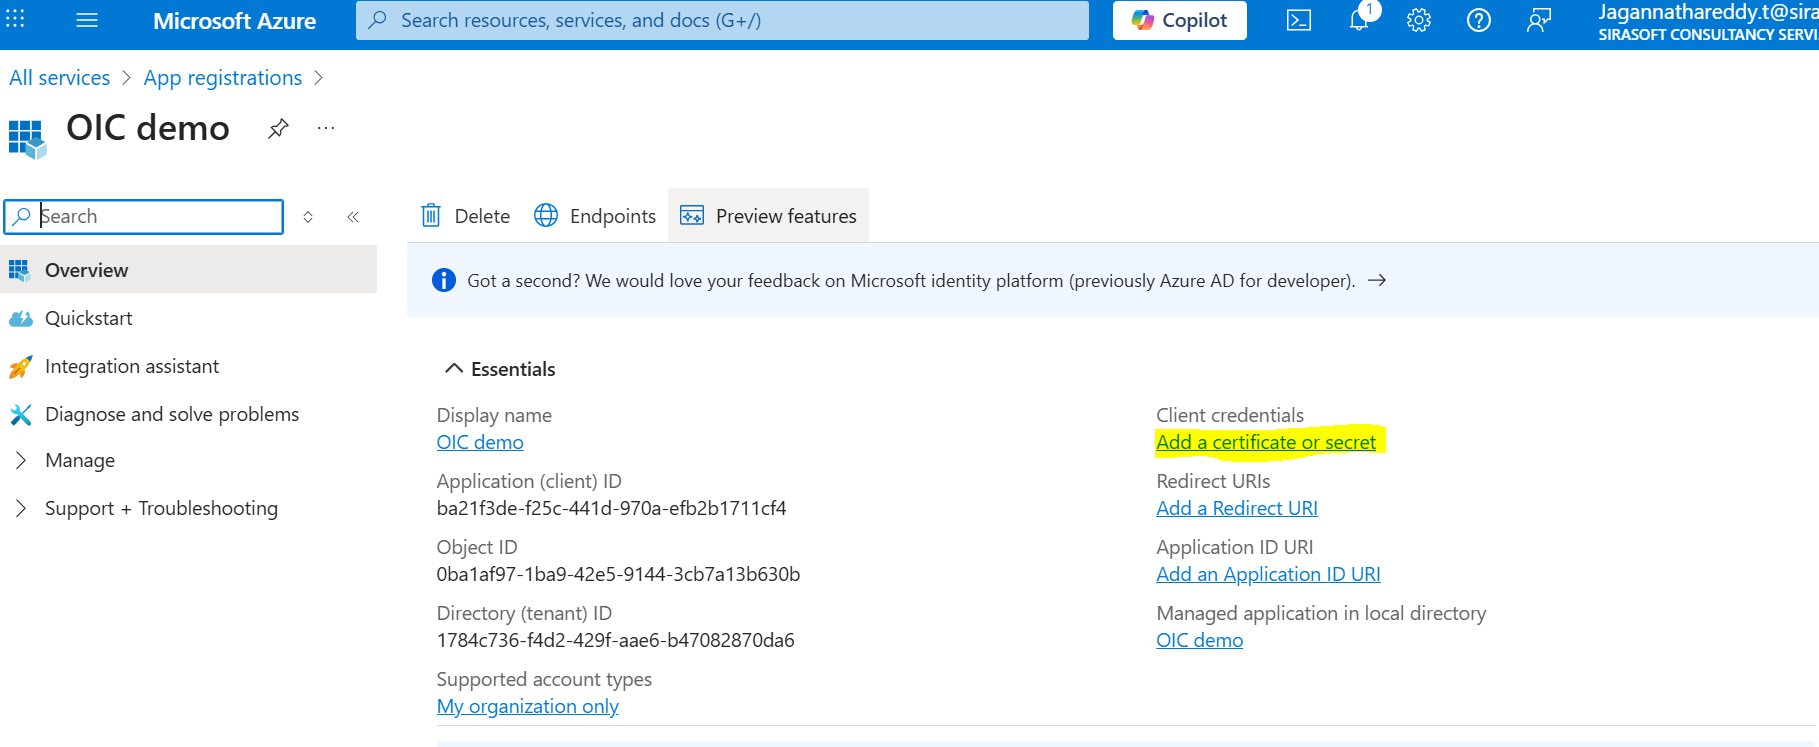This screenshot has width=1819, height=747.
Task: Click the OIC demo app registration icon
Action: tap(27, 138)
